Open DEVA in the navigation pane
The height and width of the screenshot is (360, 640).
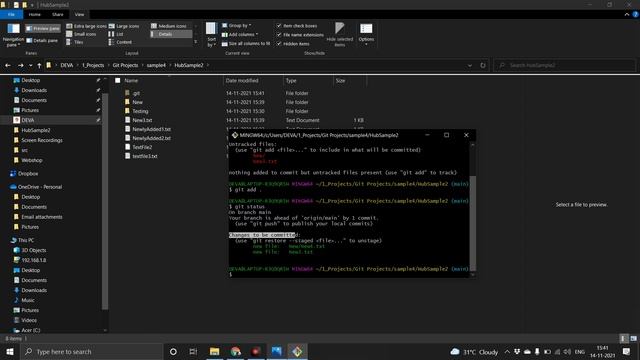click(28, 120)
